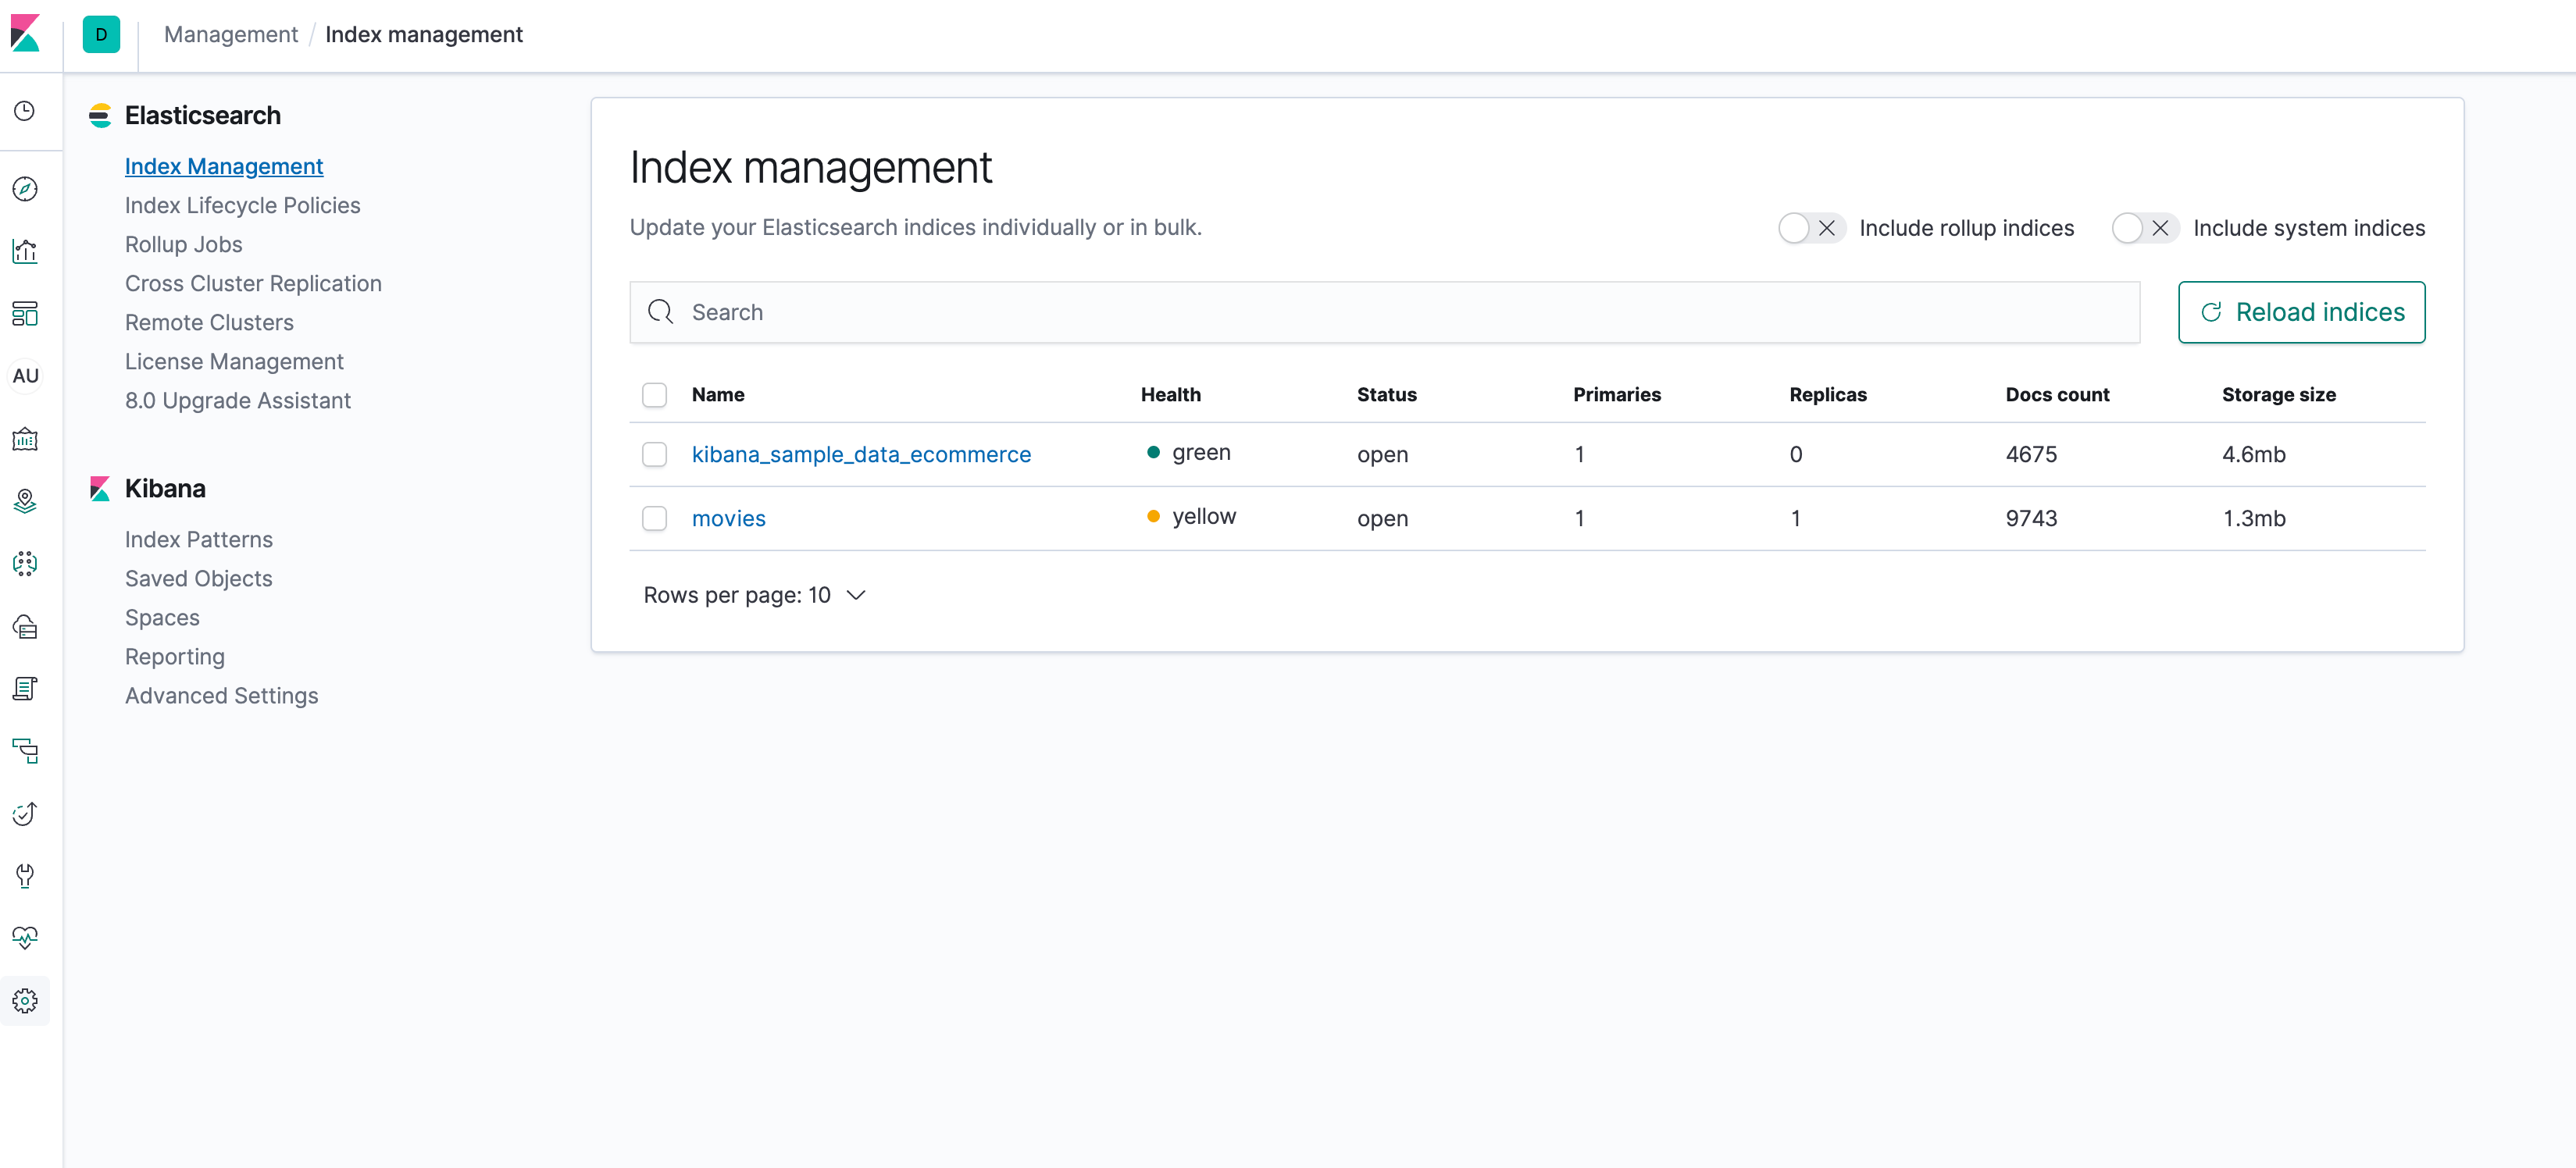Click the 4675 docs count value
Viewport: 2576px width, 1168px height.
pyautogui.click(x=2032, y=454)
